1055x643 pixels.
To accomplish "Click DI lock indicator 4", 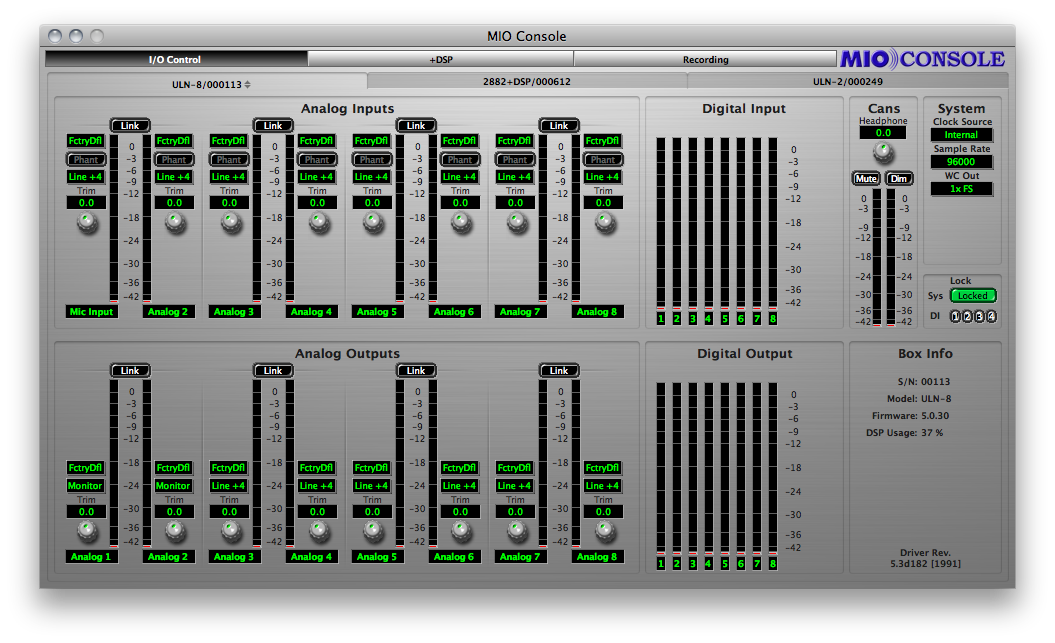I will coord(991,316).
